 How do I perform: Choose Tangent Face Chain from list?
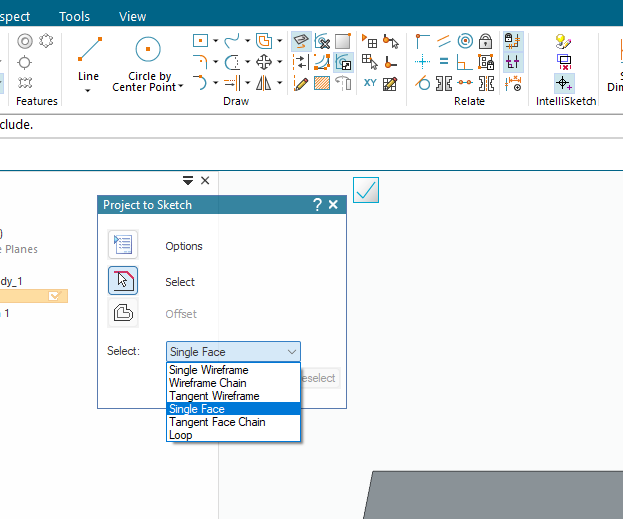tap(217, 422)
